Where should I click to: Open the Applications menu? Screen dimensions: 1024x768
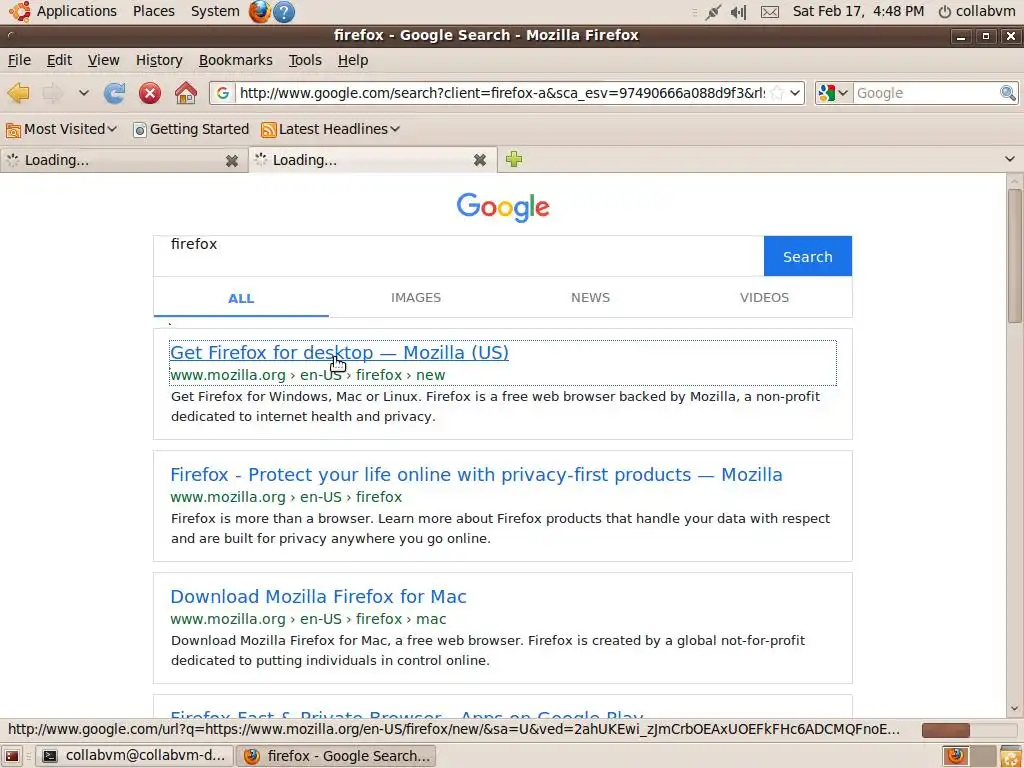[x=76, y=11]
